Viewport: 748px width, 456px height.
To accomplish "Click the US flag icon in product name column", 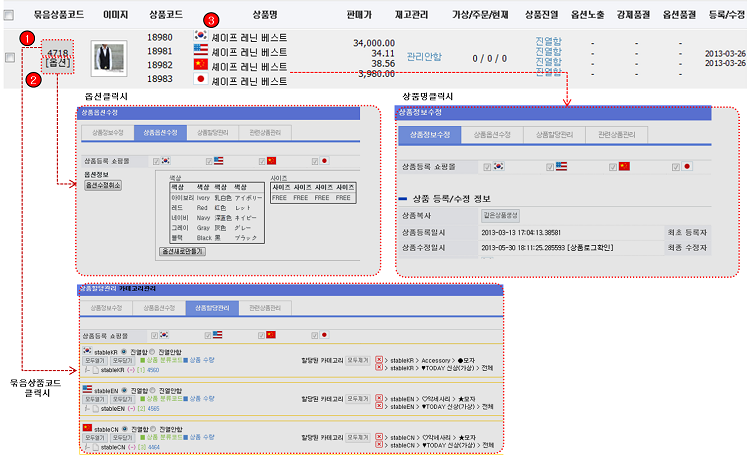I will [198, 50].
